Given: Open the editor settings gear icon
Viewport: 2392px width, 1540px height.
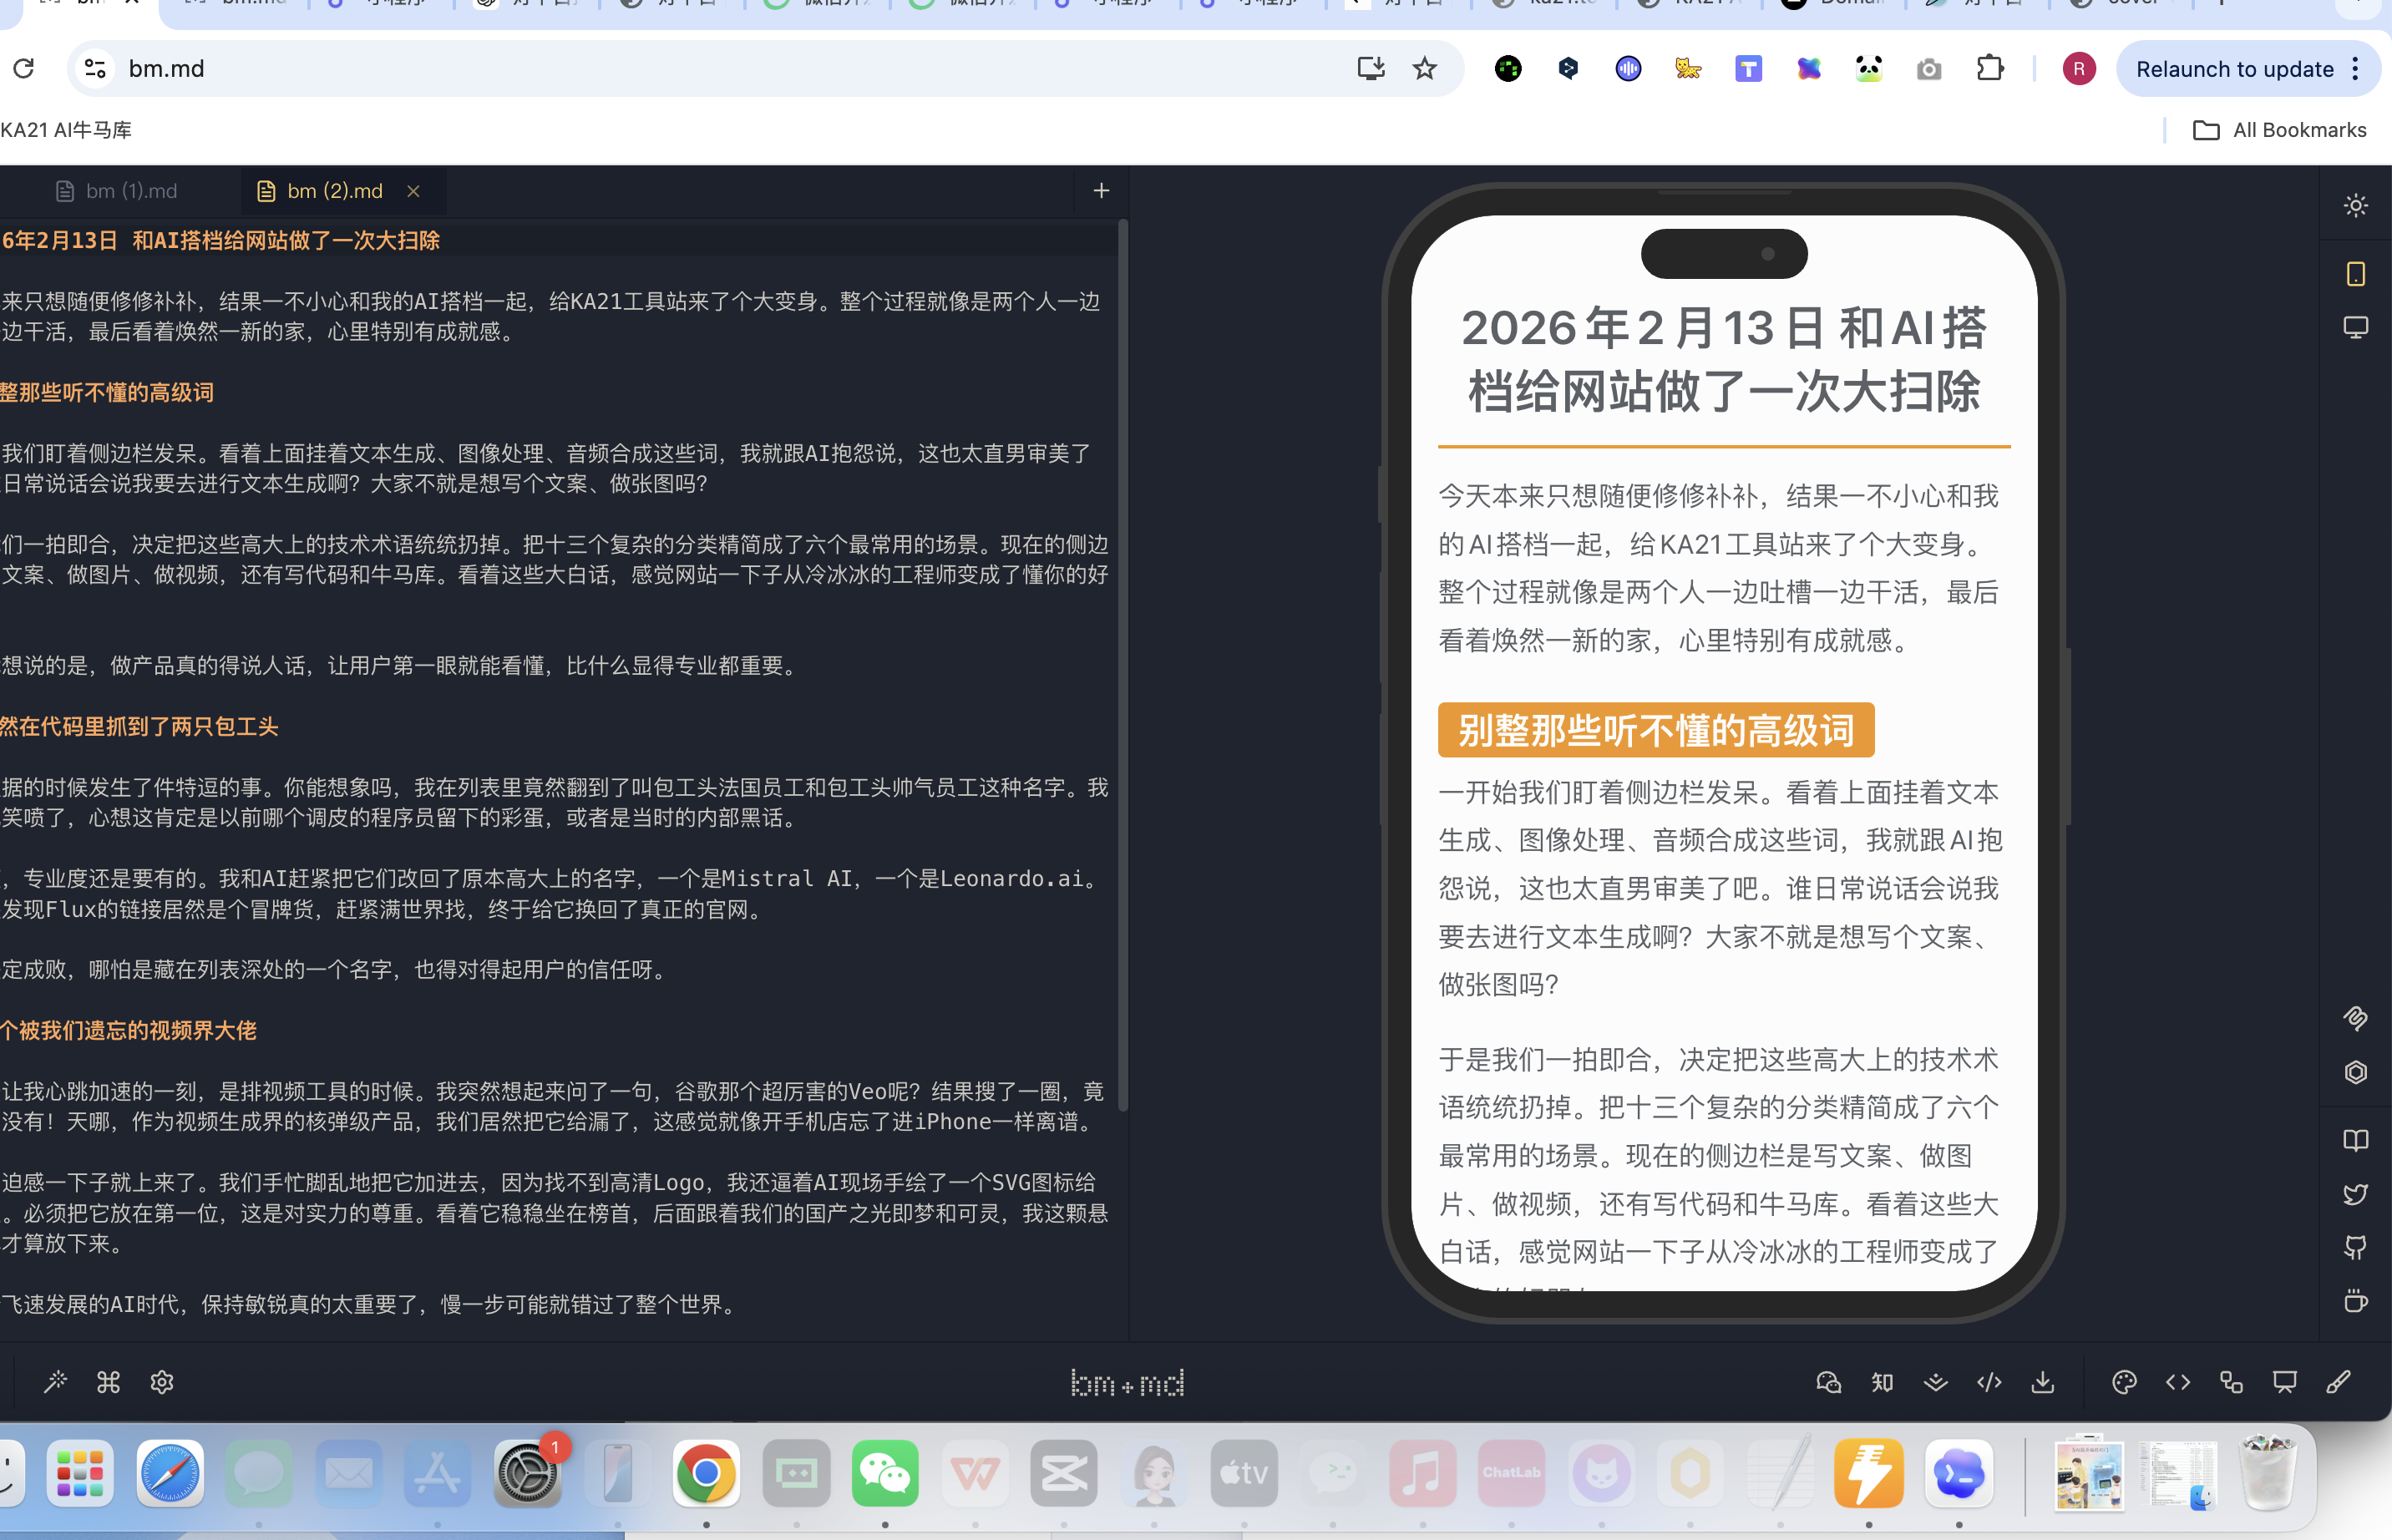Looking at the screenshot, I should tap(162, 1382).
